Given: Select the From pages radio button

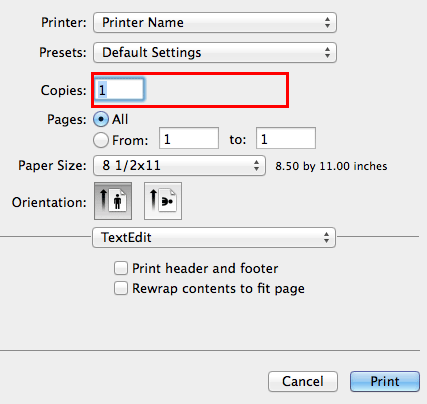Looking at the screenshot, I should (x=101, y=140).
